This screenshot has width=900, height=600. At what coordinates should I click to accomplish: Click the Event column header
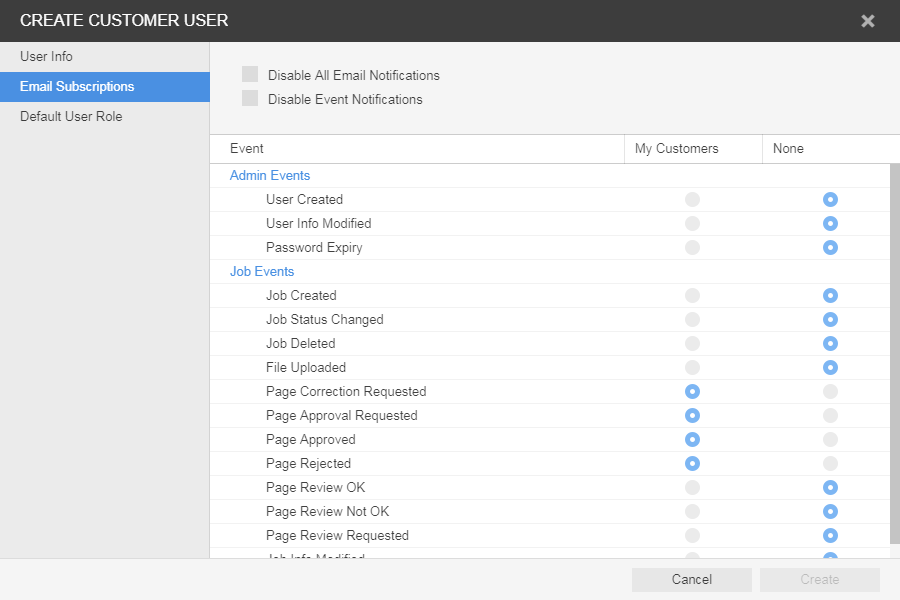247,149
